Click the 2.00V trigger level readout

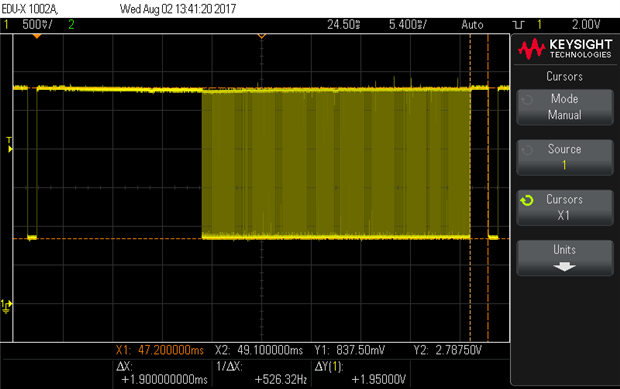tap(586, 25)
